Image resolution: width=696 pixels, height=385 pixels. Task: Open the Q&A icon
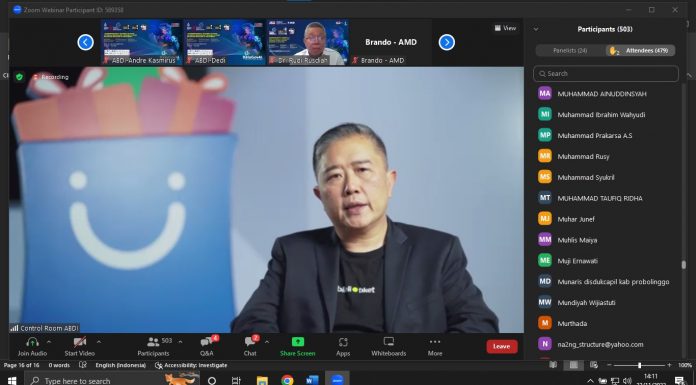click(x=206, y=342)
